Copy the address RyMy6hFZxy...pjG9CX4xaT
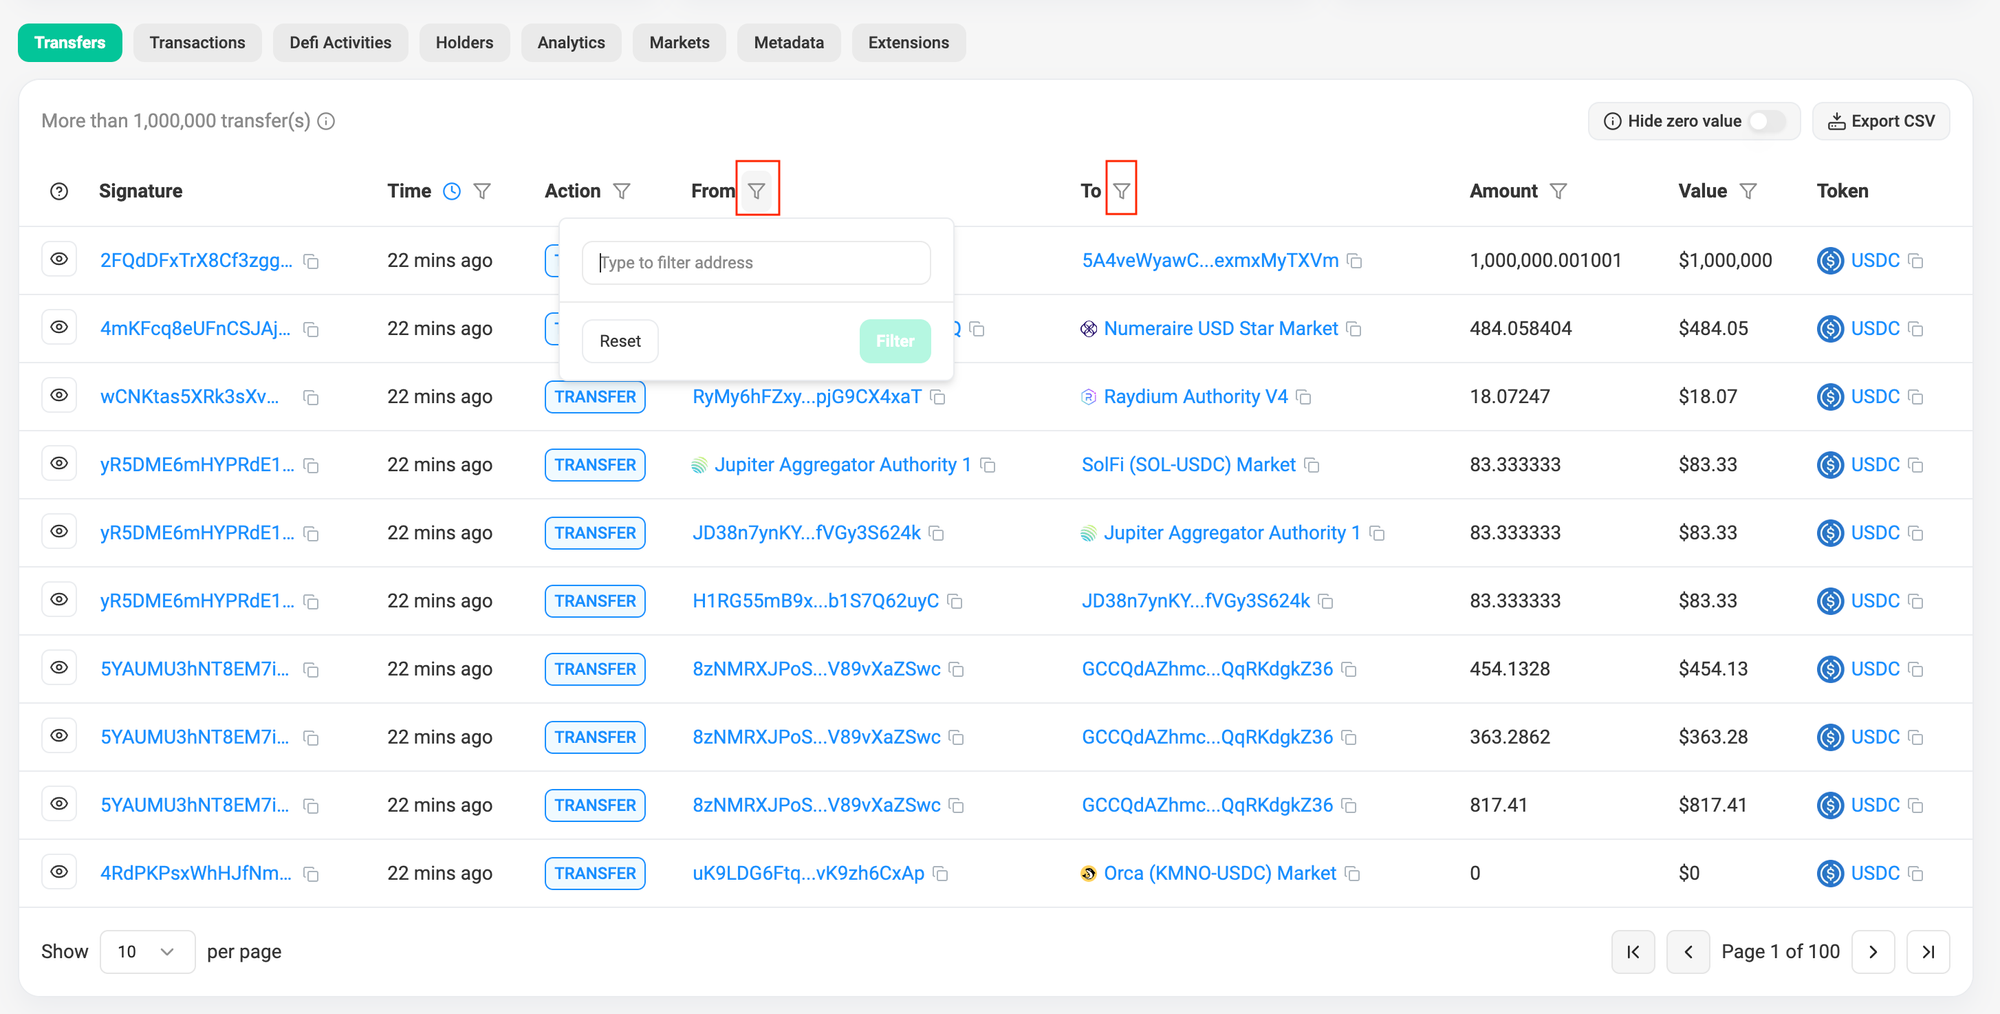Image resolution: width=2000 pixels, height=1014 pixels. 938,397
